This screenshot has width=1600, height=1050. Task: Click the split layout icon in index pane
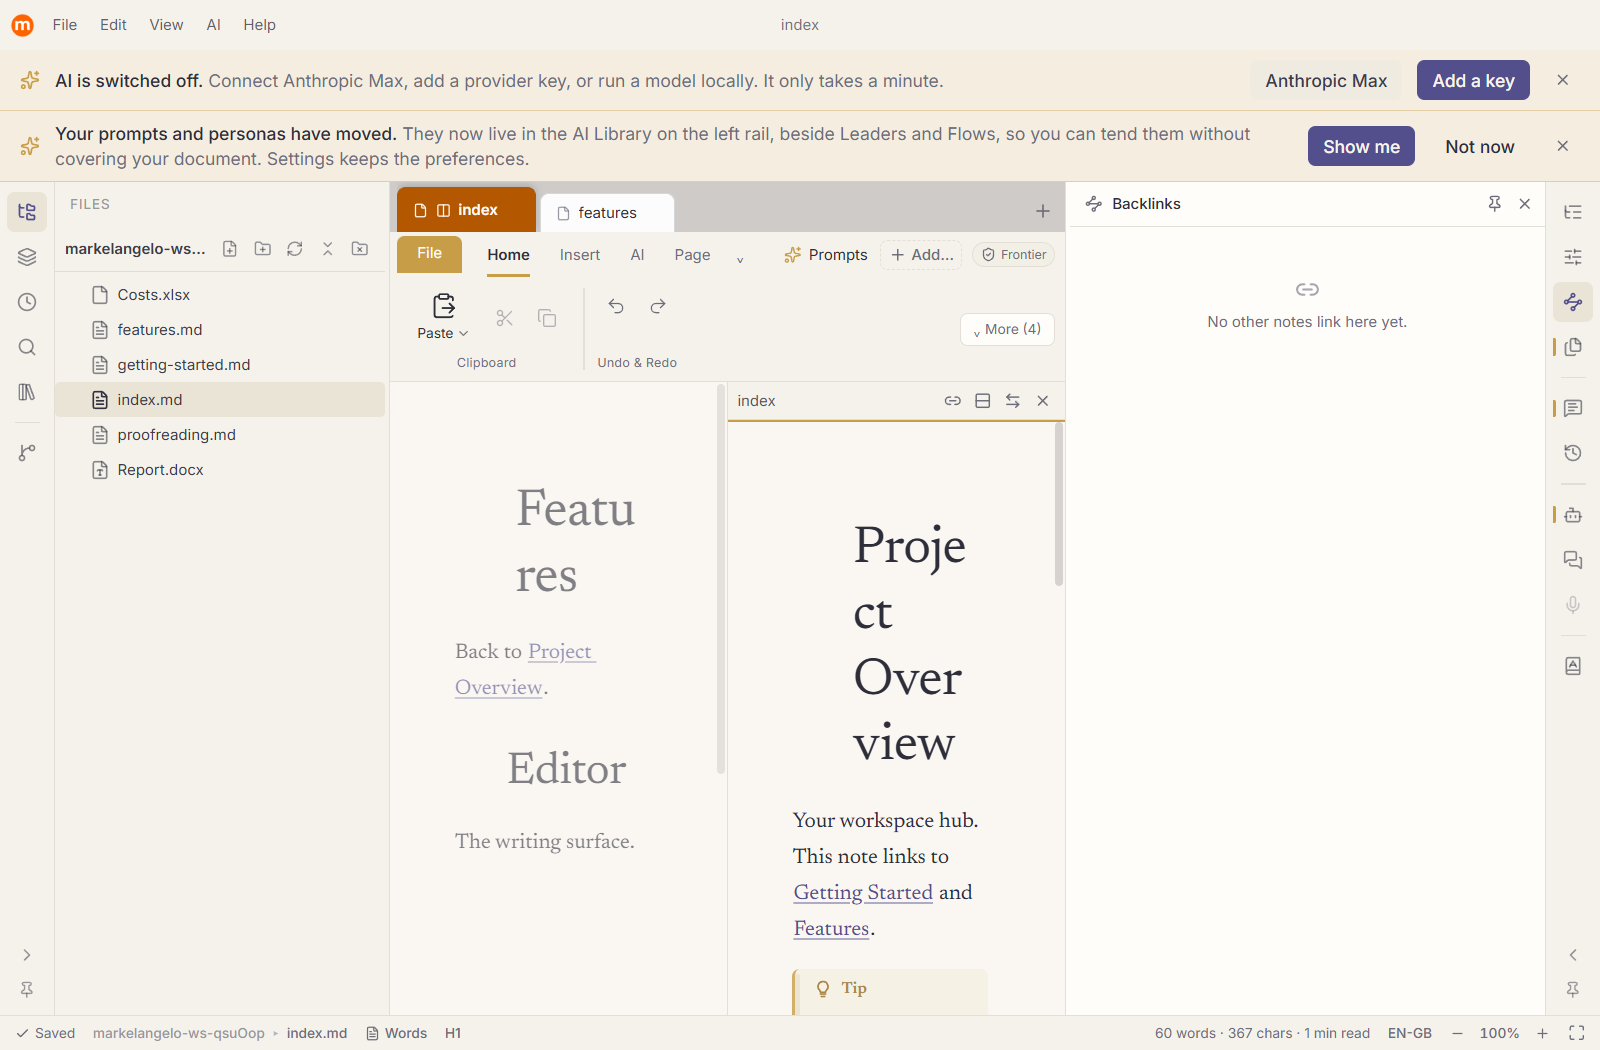(x=983, y=401)
